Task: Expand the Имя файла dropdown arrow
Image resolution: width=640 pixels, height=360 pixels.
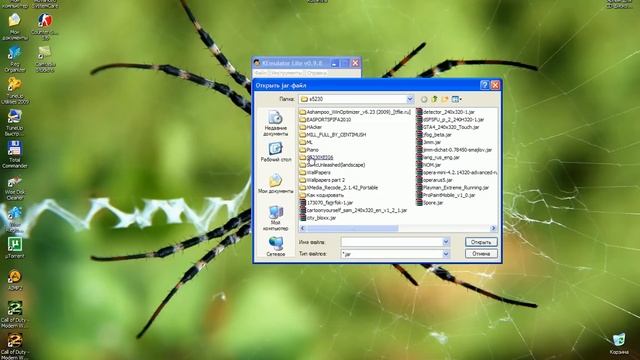Action: coord(446,242)
